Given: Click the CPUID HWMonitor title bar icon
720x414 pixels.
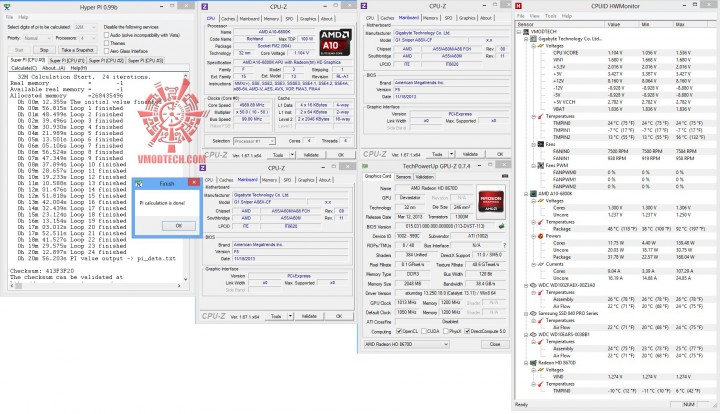Looking at the screenshot, I should pyautogui.click(x=518, y=6).
